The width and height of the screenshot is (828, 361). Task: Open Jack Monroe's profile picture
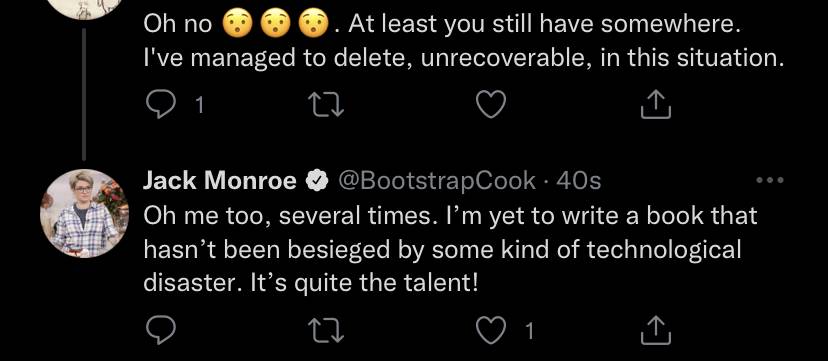pos(84,213)
